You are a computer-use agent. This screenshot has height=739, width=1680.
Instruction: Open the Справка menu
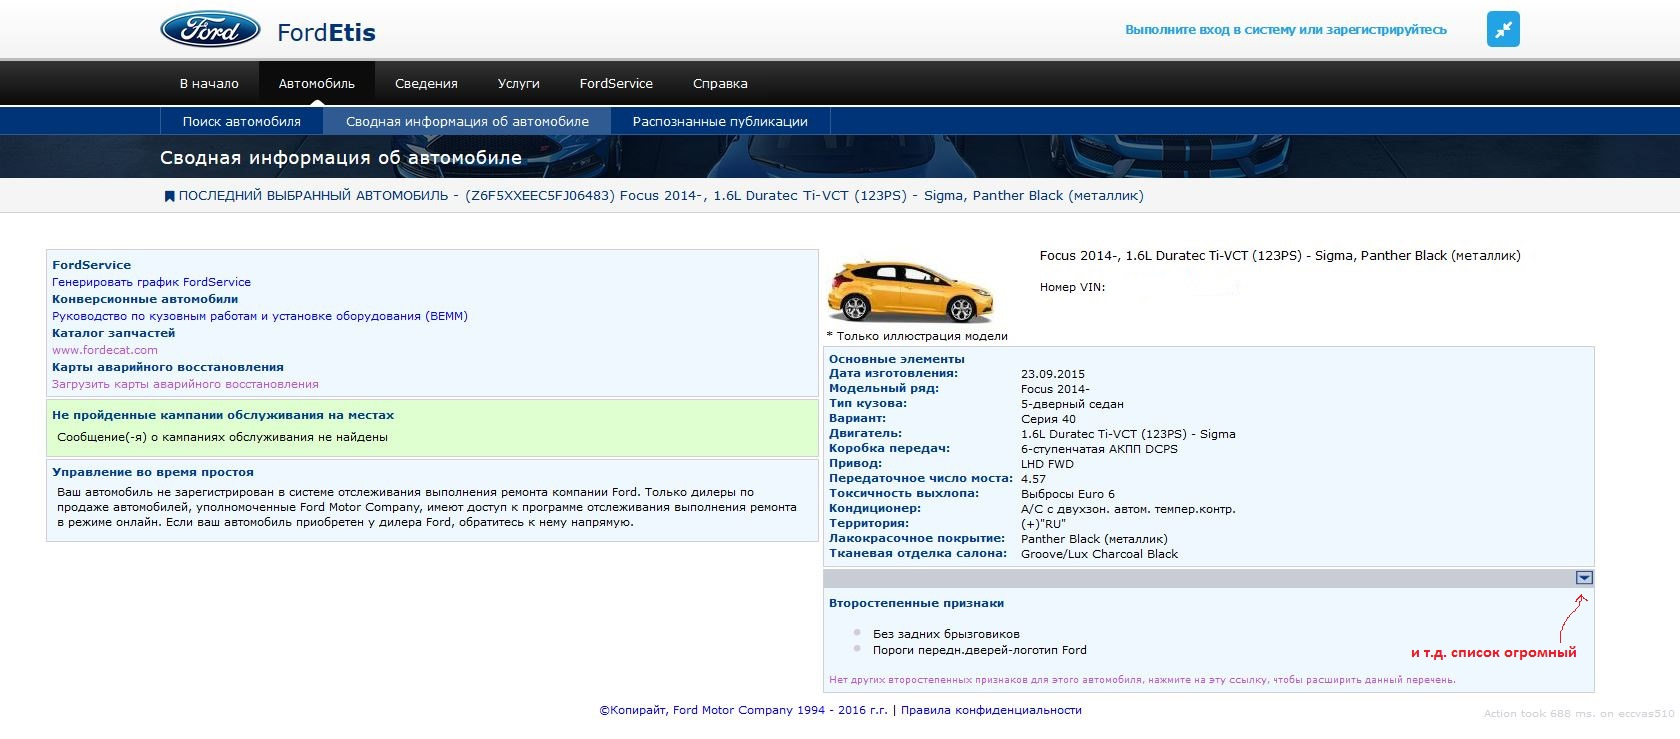(720, 84)
